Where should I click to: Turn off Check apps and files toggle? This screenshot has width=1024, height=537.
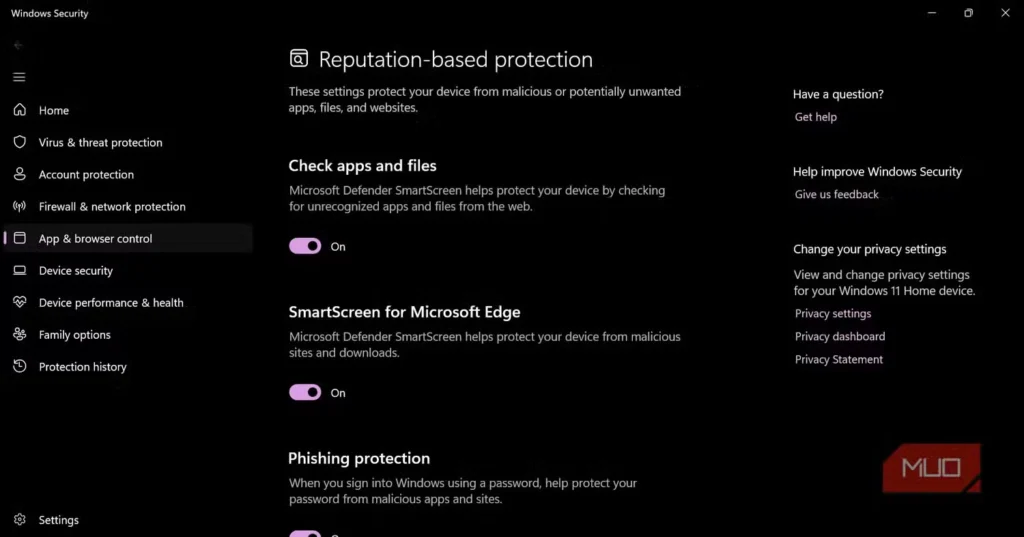[305, 246]
